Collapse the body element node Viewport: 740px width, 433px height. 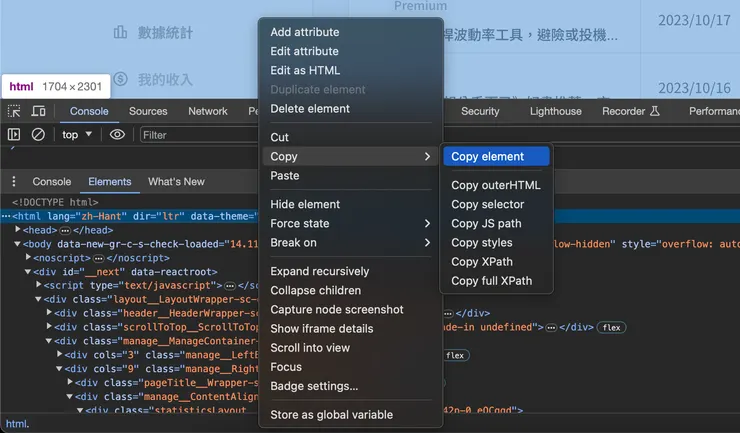(17, 244)
